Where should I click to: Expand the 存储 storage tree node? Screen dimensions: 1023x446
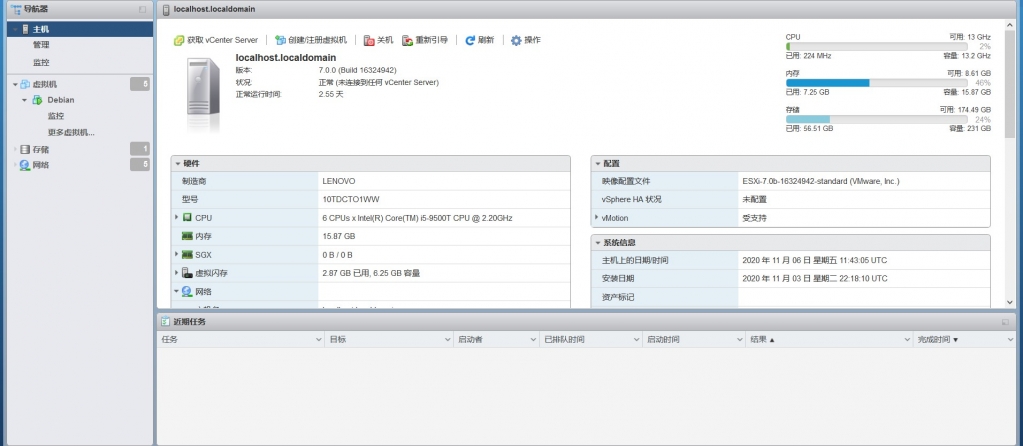[16, 149]
